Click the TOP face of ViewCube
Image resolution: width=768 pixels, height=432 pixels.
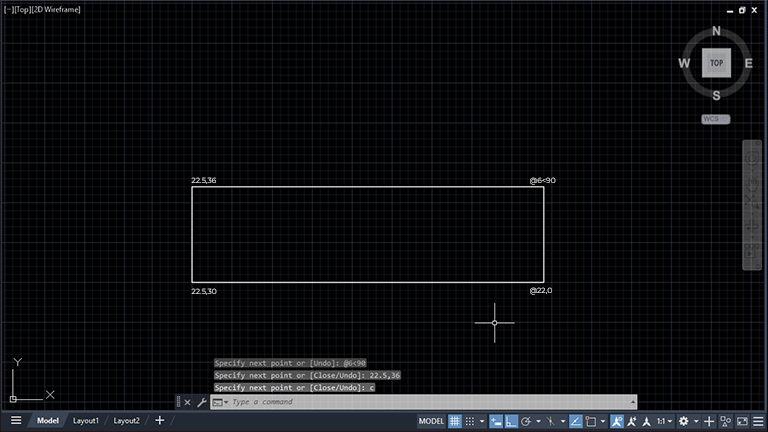point(716,63)
